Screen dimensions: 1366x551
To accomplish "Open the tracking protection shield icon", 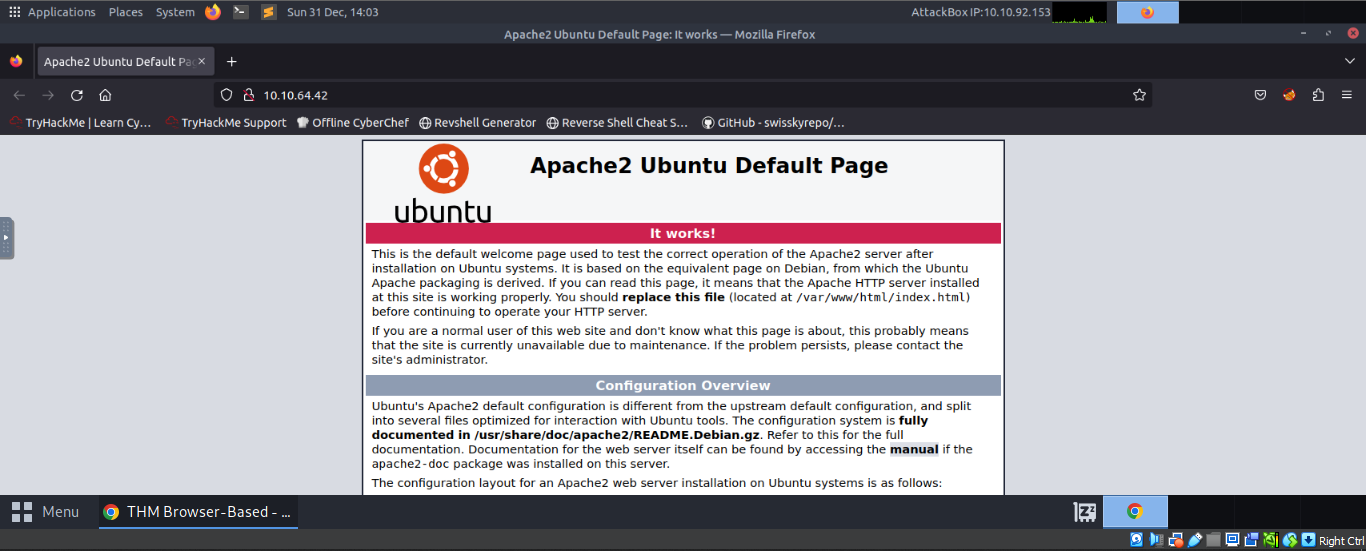I will (x=226, y=95).
